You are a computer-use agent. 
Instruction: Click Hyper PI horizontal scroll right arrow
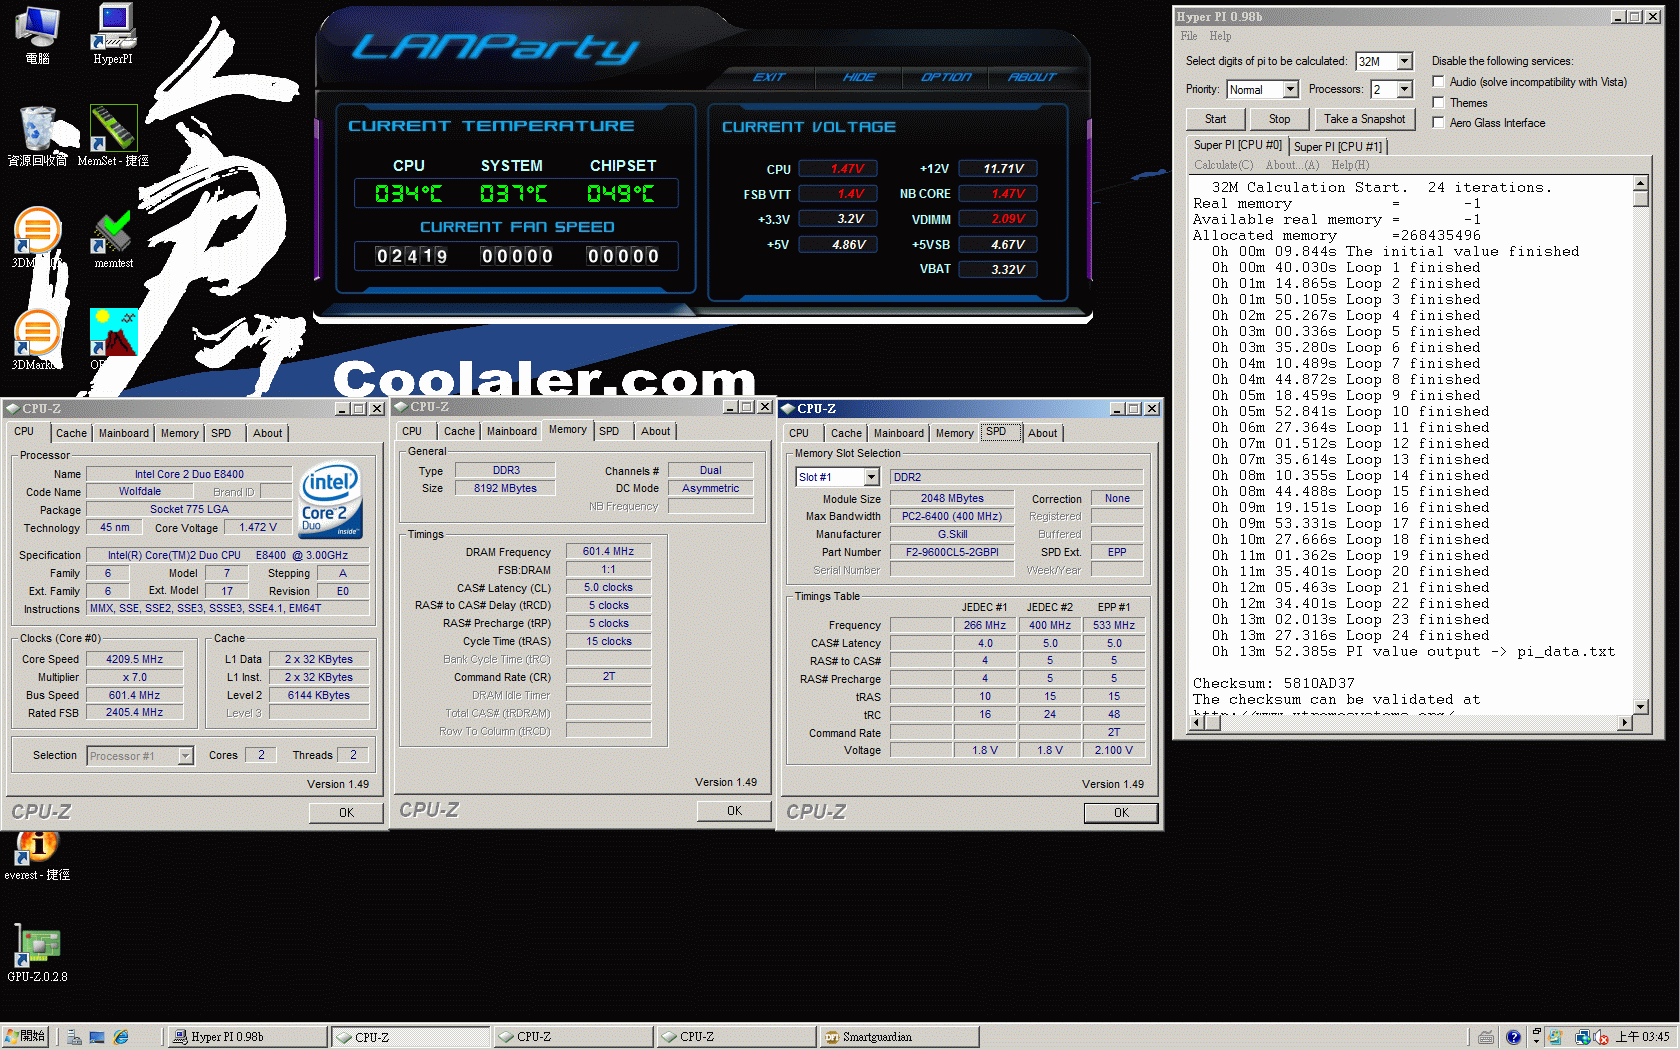point(1625,722)
